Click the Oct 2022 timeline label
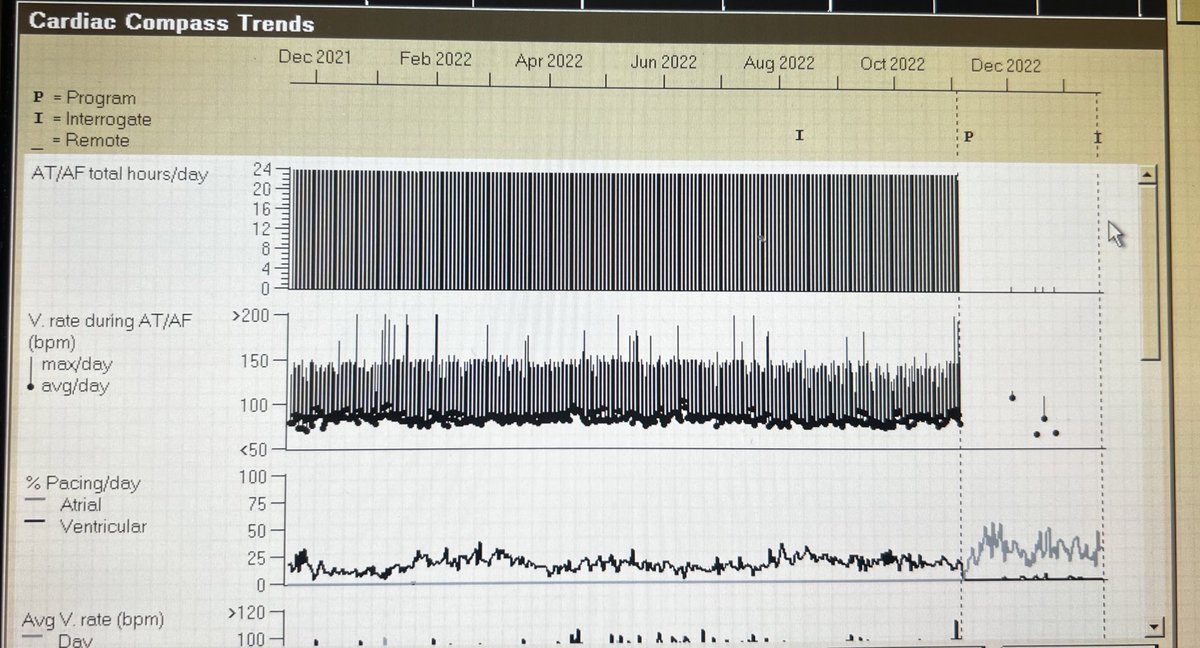Image resolution: width=1200 pixels, height=648 pixels. (x=893, y=64)
